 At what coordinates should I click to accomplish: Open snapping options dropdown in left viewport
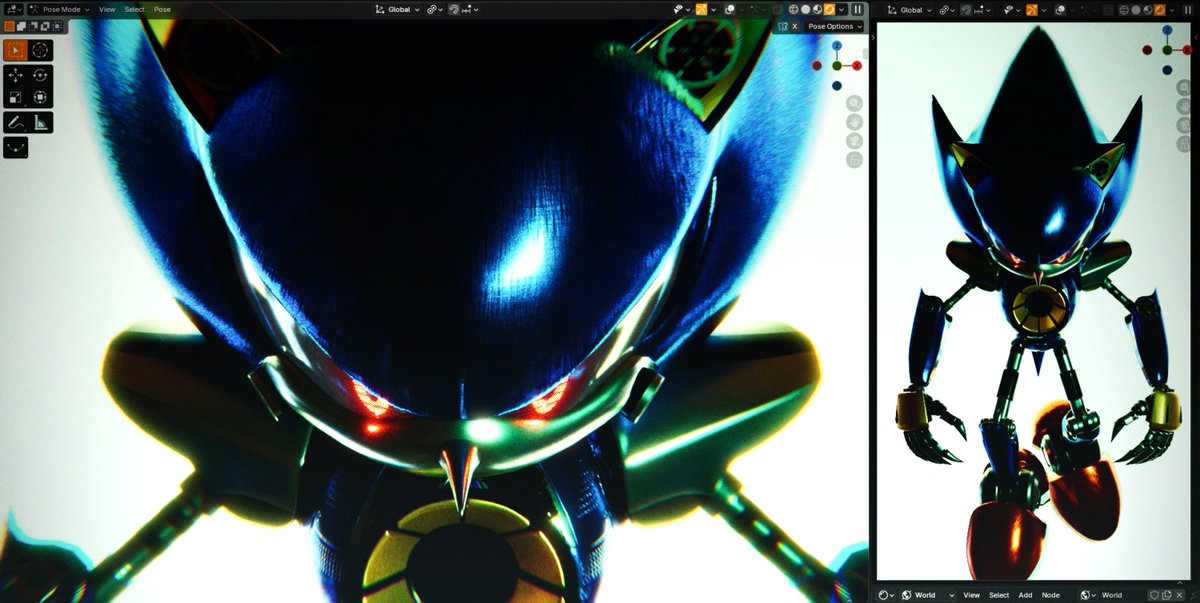click(x=470, y=9)
